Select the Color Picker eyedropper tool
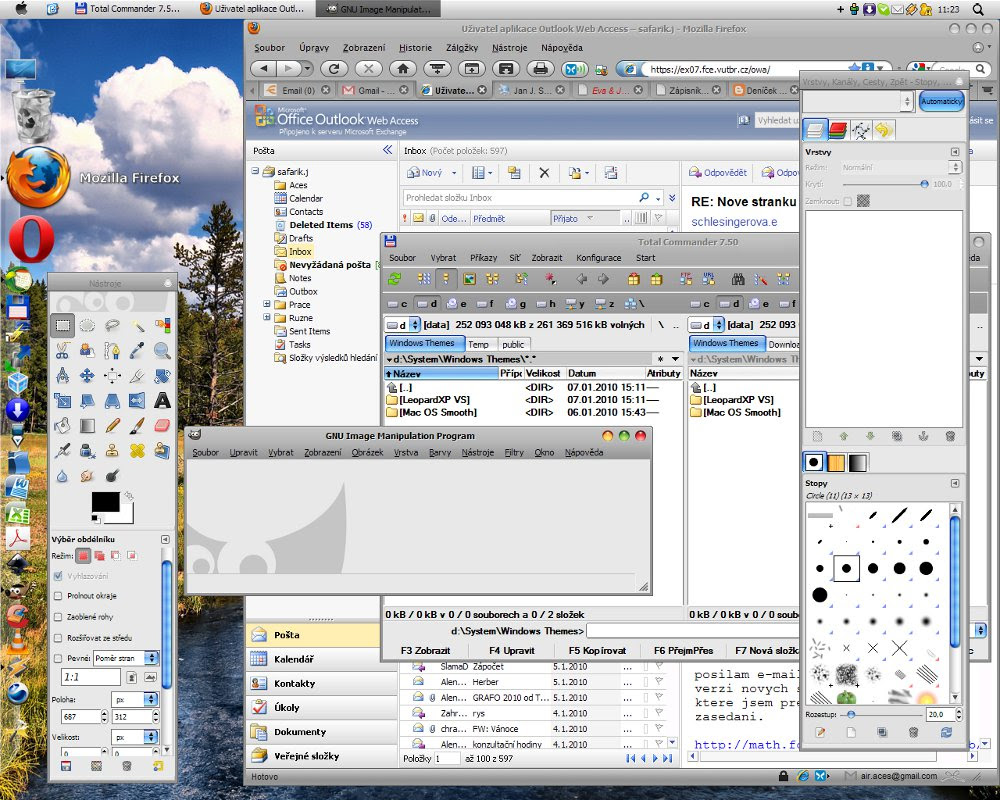 138,350
